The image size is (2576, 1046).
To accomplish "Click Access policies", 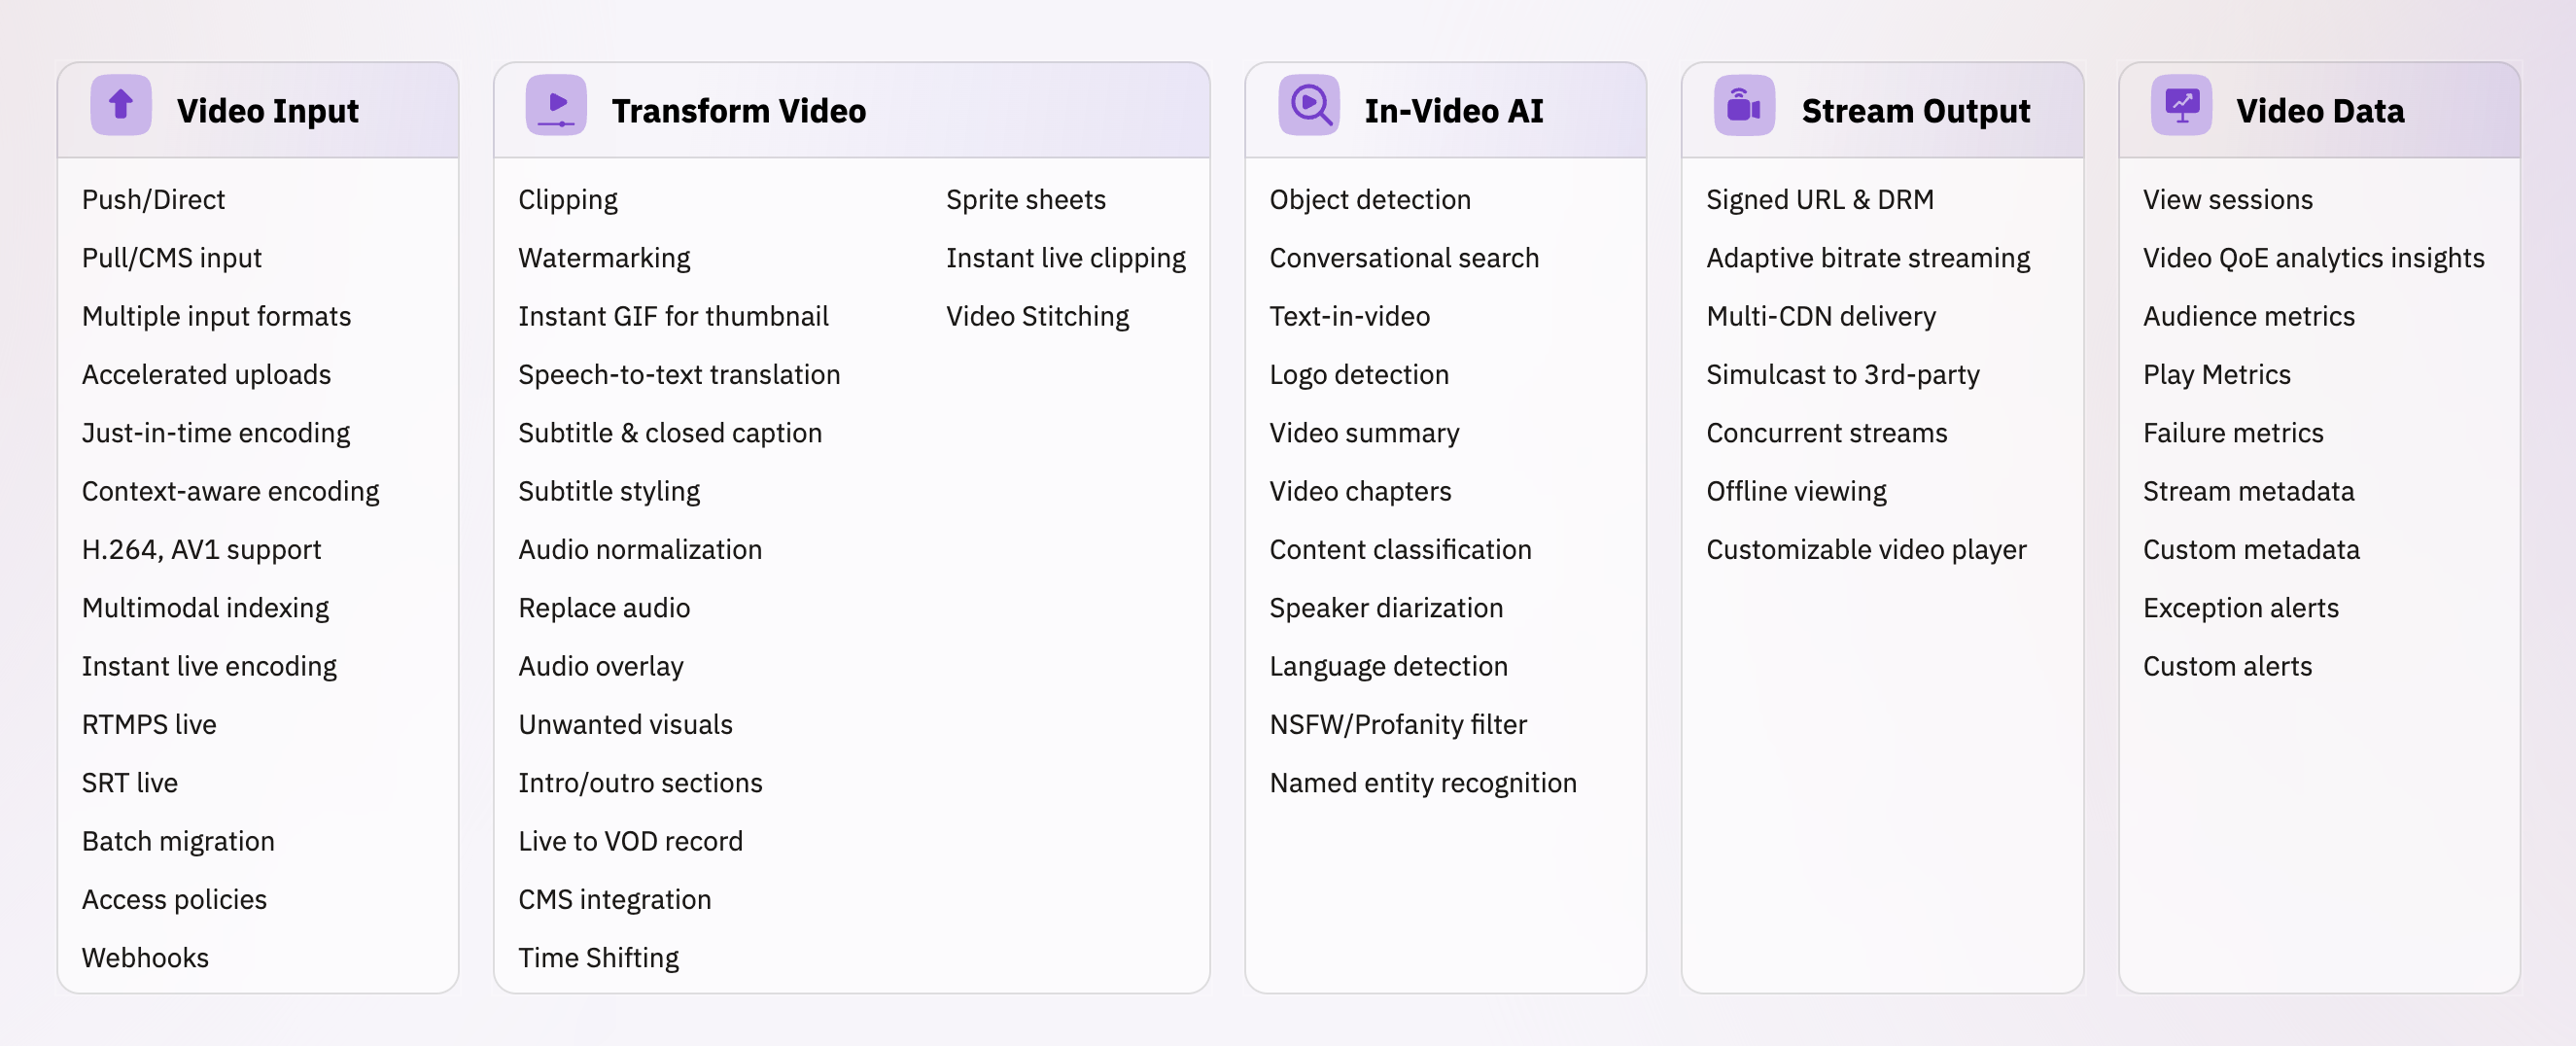I will (174, 900).
